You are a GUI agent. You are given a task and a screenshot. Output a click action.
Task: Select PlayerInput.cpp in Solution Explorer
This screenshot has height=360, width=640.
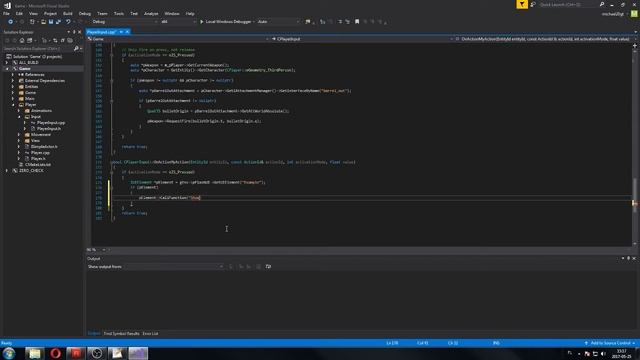point(51,122)
